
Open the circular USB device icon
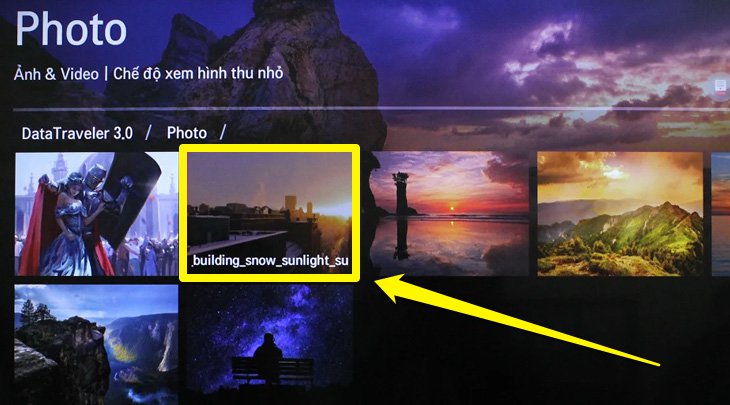coord(721,87)
